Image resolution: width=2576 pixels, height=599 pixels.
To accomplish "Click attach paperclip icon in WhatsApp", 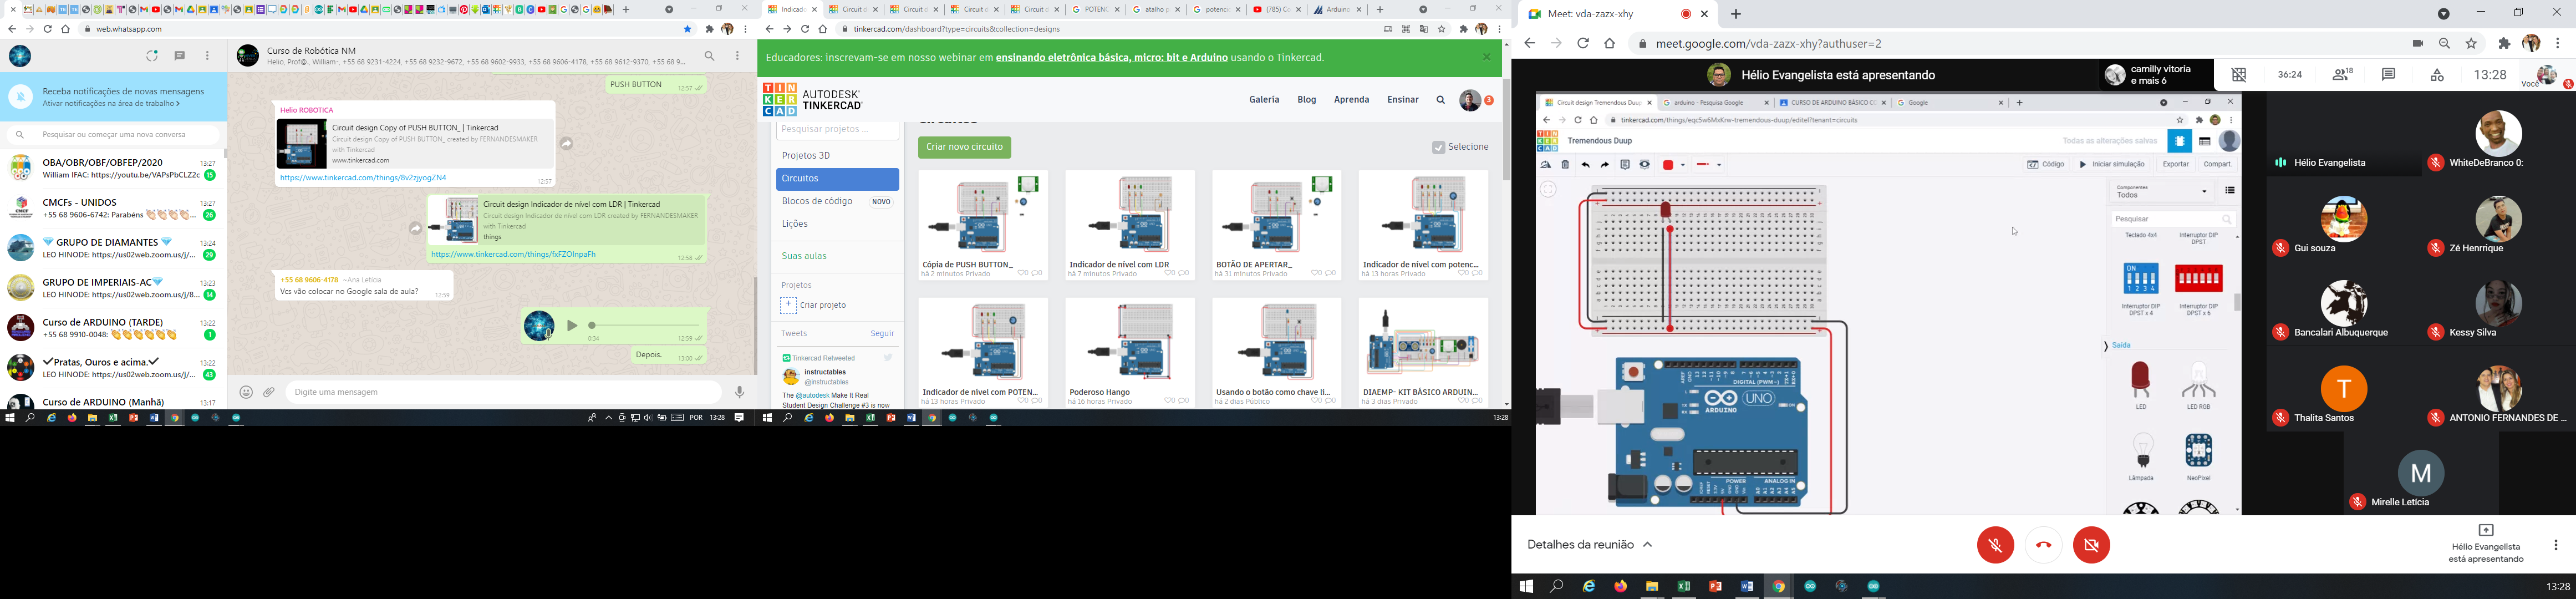I will point(269,393).
